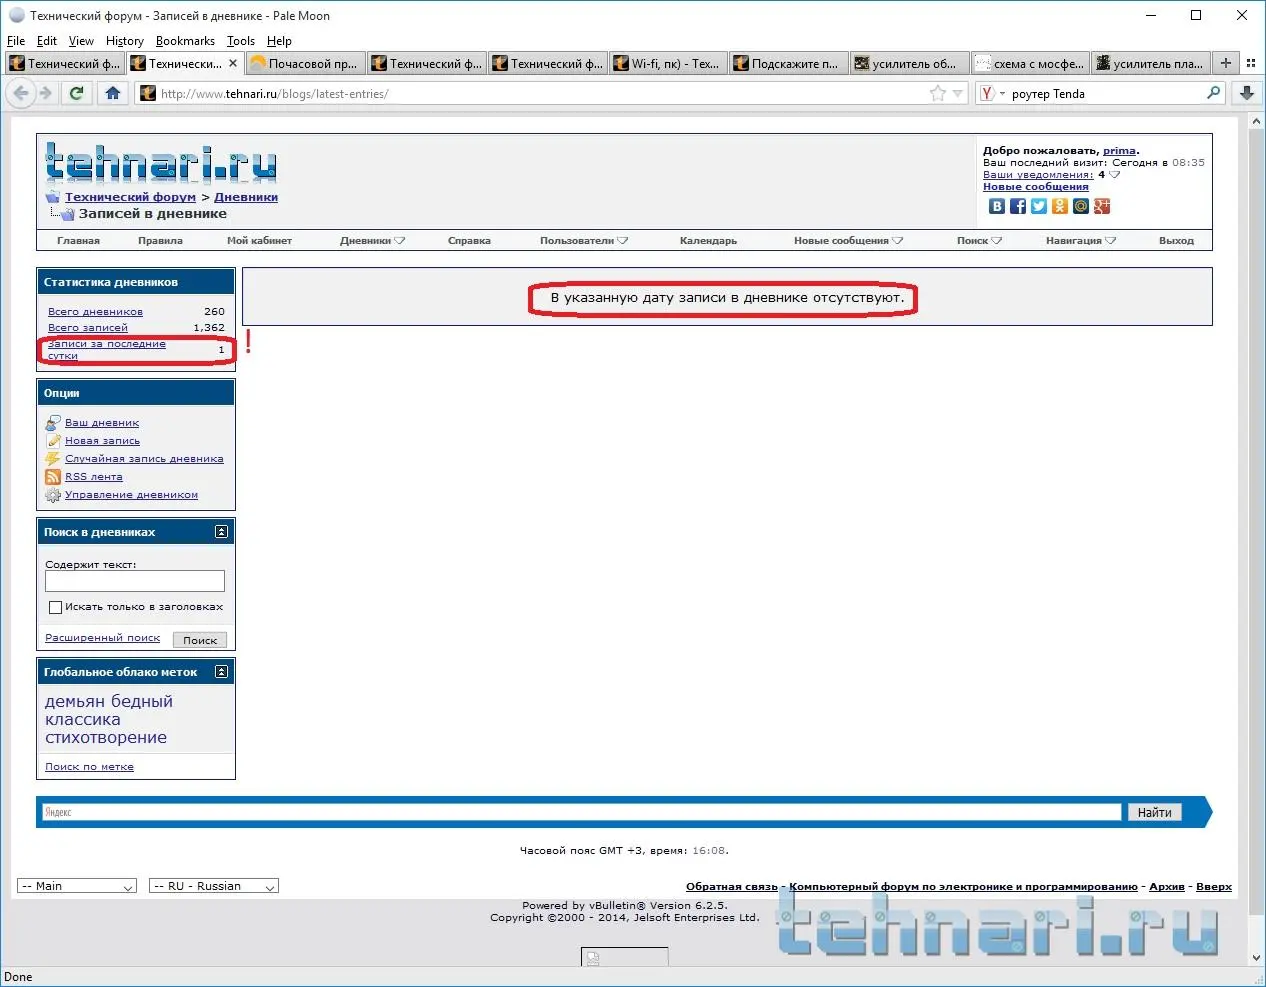Click the 'Содержит текст' input field

click(135, 581)
